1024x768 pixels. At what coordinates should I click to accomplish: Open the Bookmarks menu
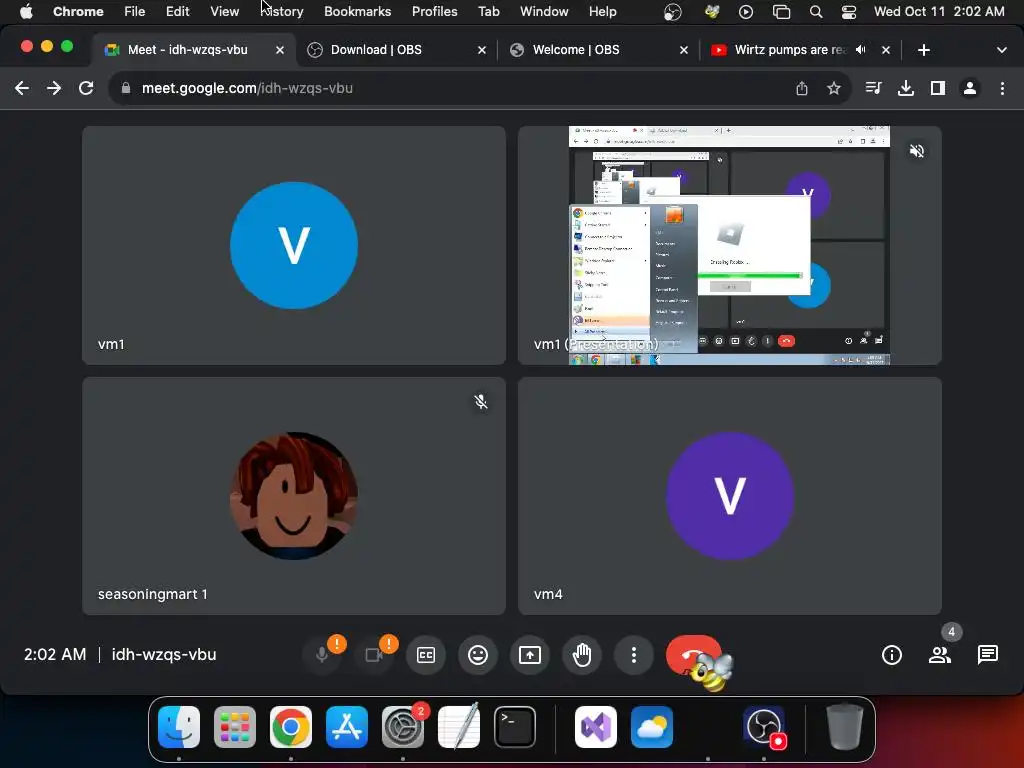pyautogui.click(x=357, y=11)
